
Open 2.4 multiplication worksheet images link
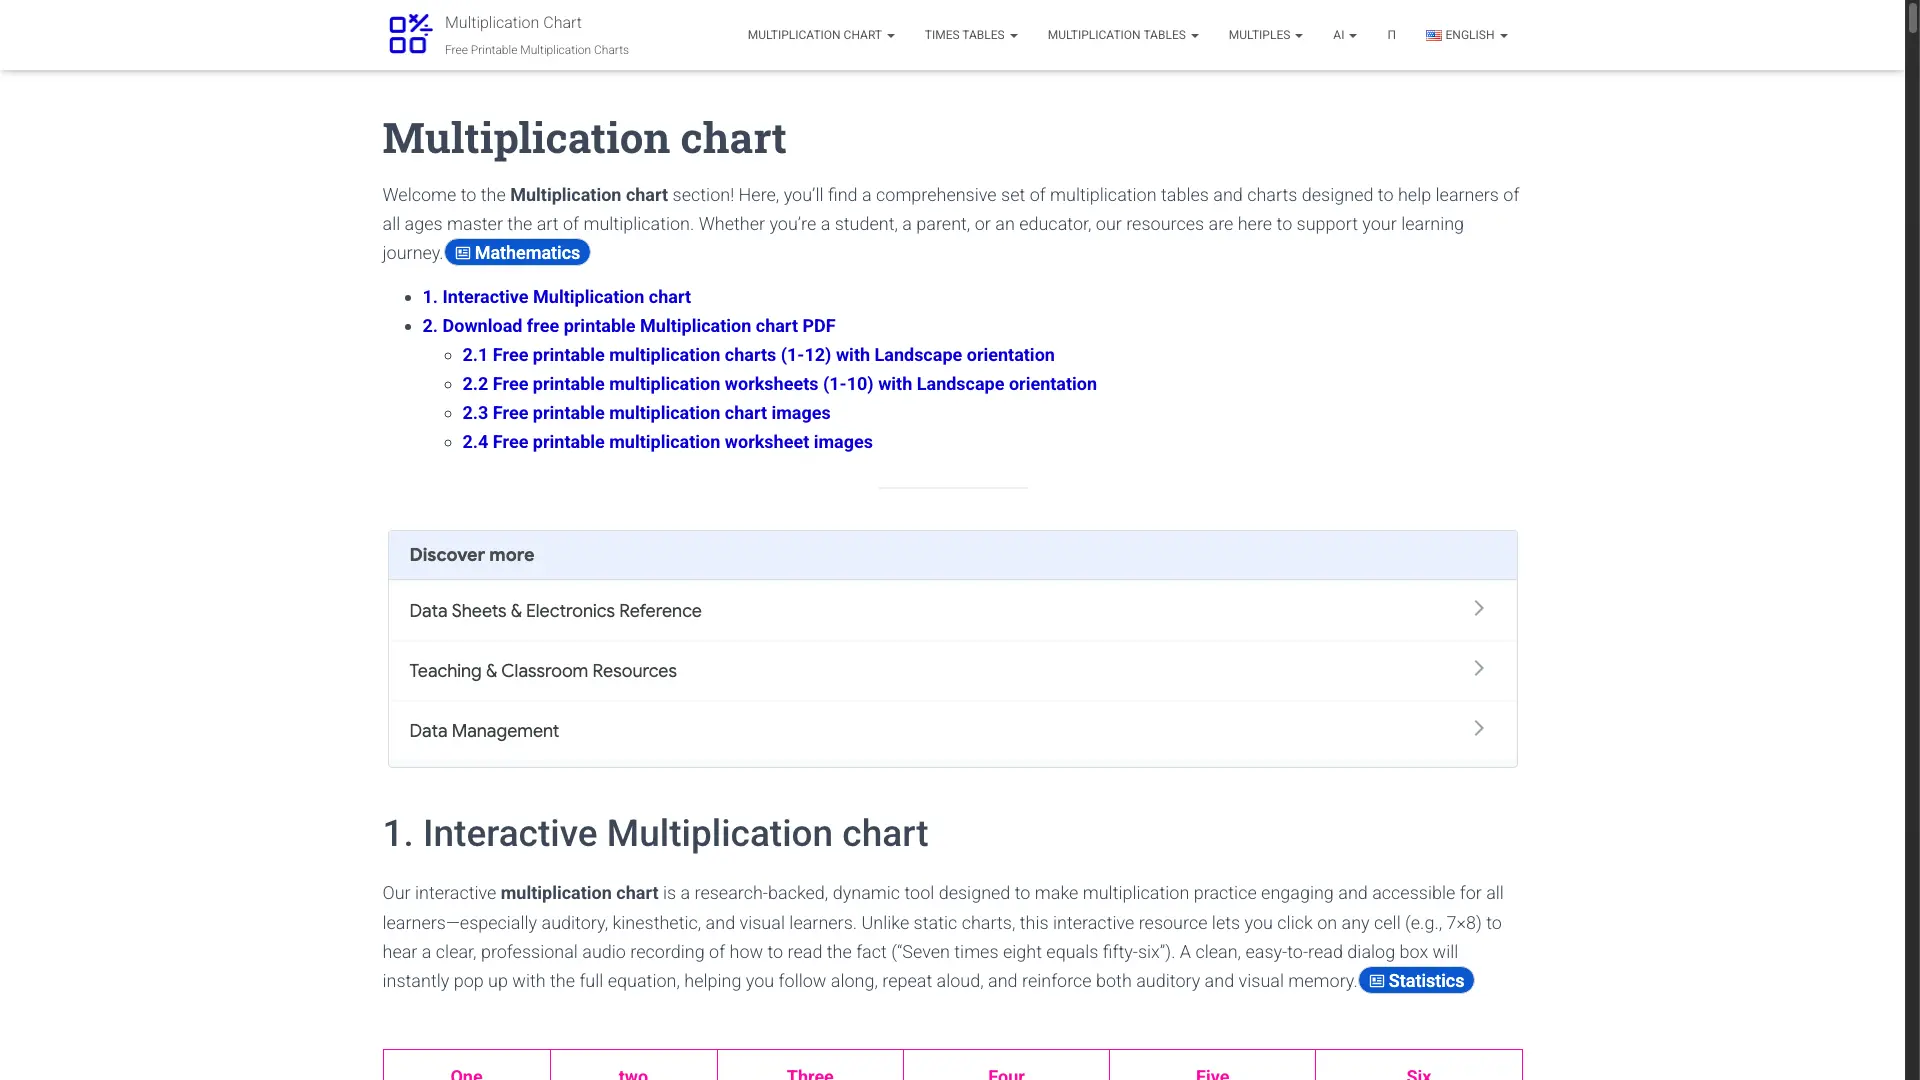(667, 442)
